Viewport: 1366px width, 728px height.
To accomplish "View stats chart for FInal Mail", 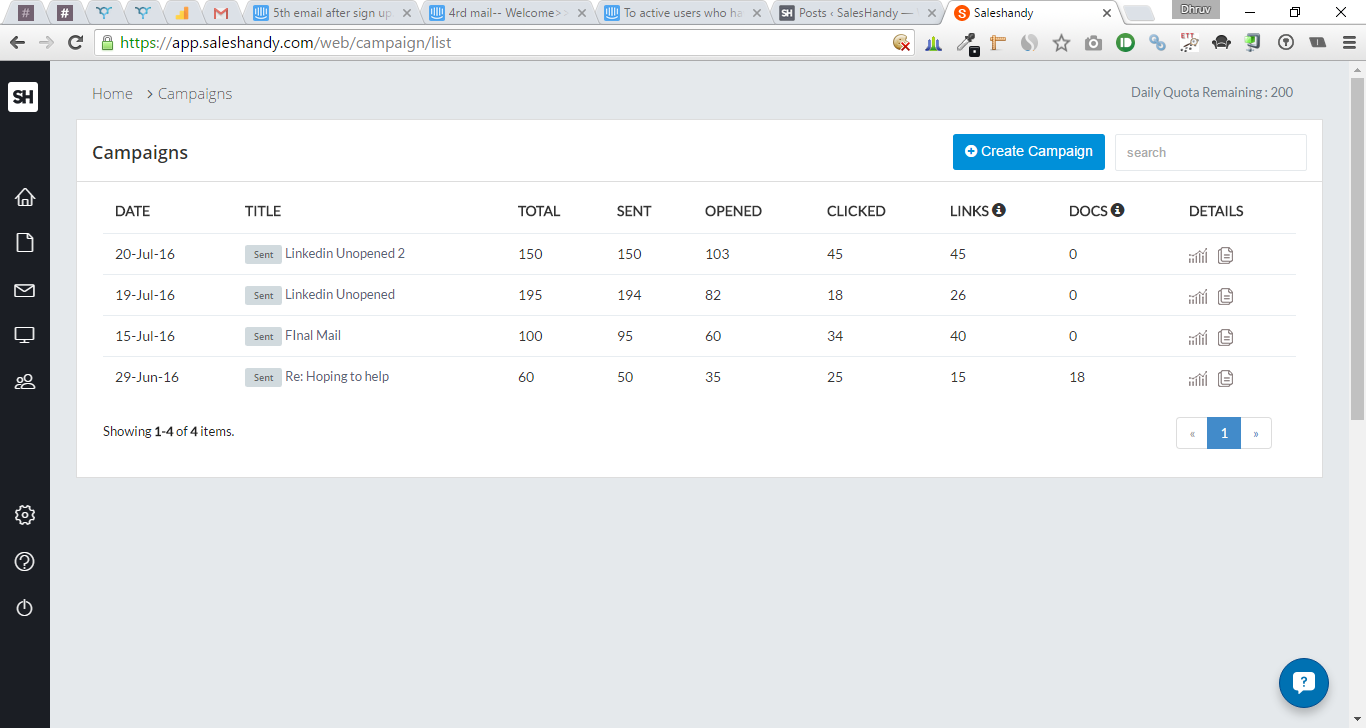I will 1198,337.
